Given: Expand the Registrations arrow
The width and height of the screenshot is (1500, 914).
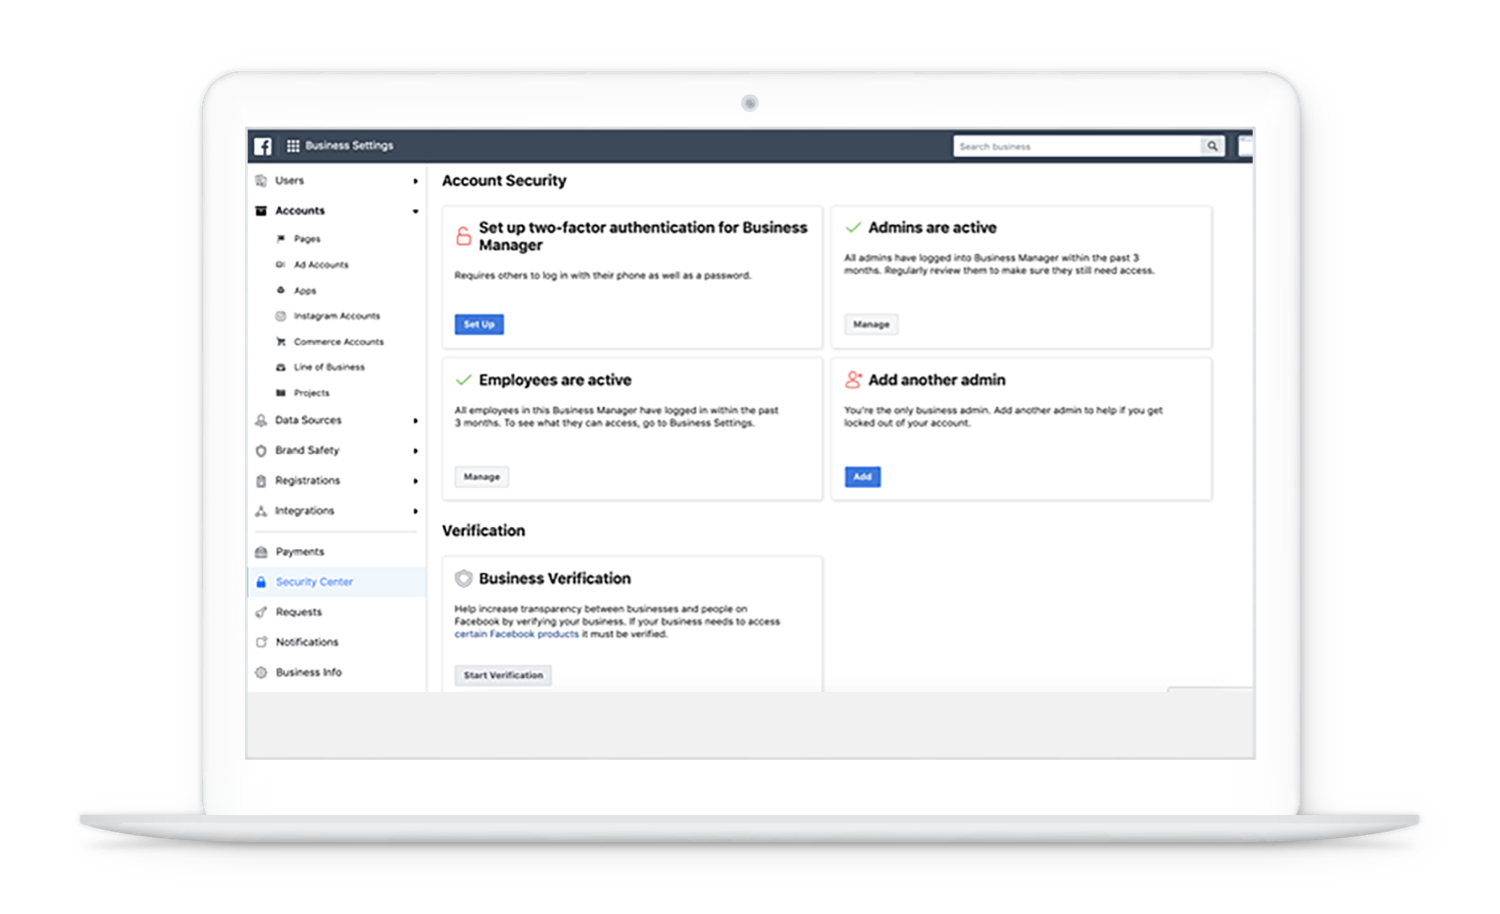Looking at the screenshot, I should [415, 481].
